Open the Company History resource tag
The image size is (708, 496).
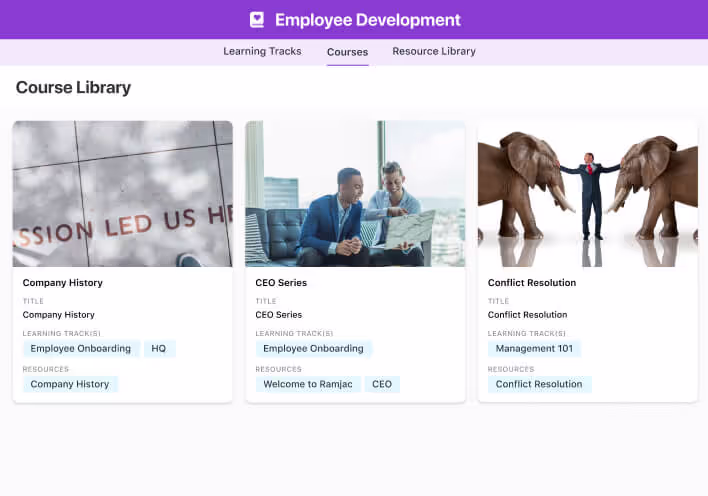click(x=70, y=384)
